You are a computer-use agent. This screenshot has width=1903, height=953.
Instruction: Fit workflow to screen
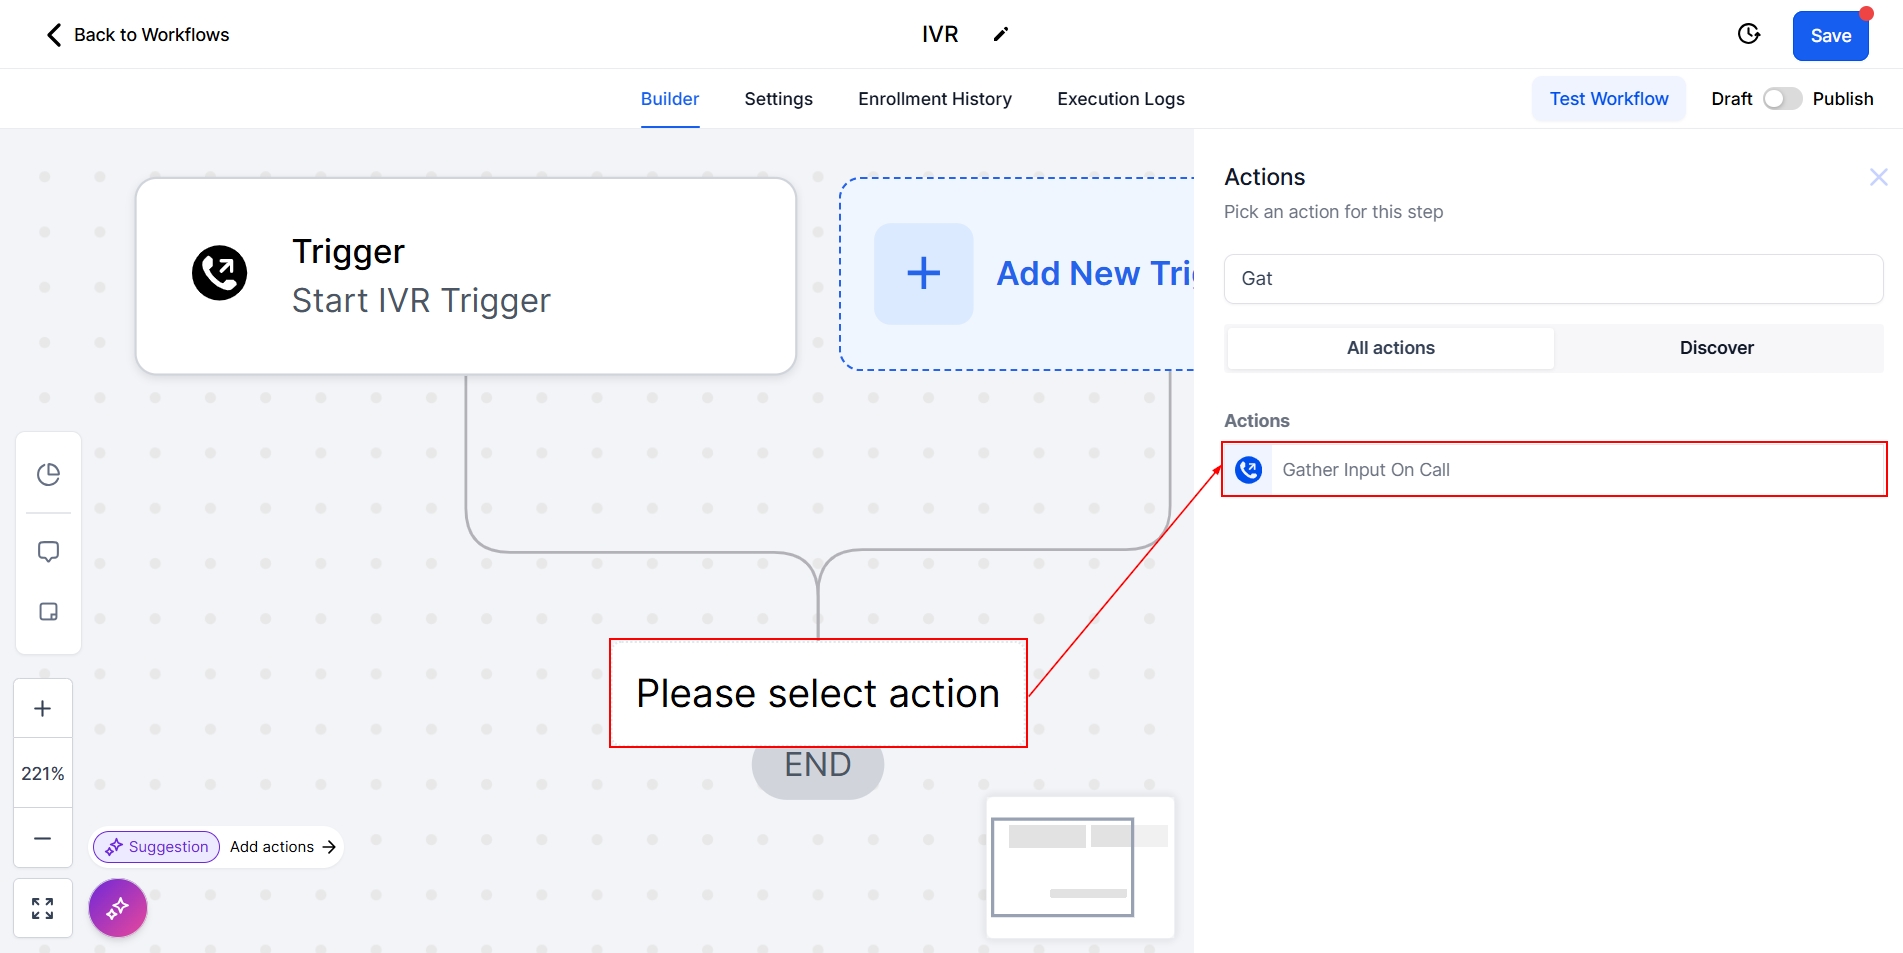(43, 908)
